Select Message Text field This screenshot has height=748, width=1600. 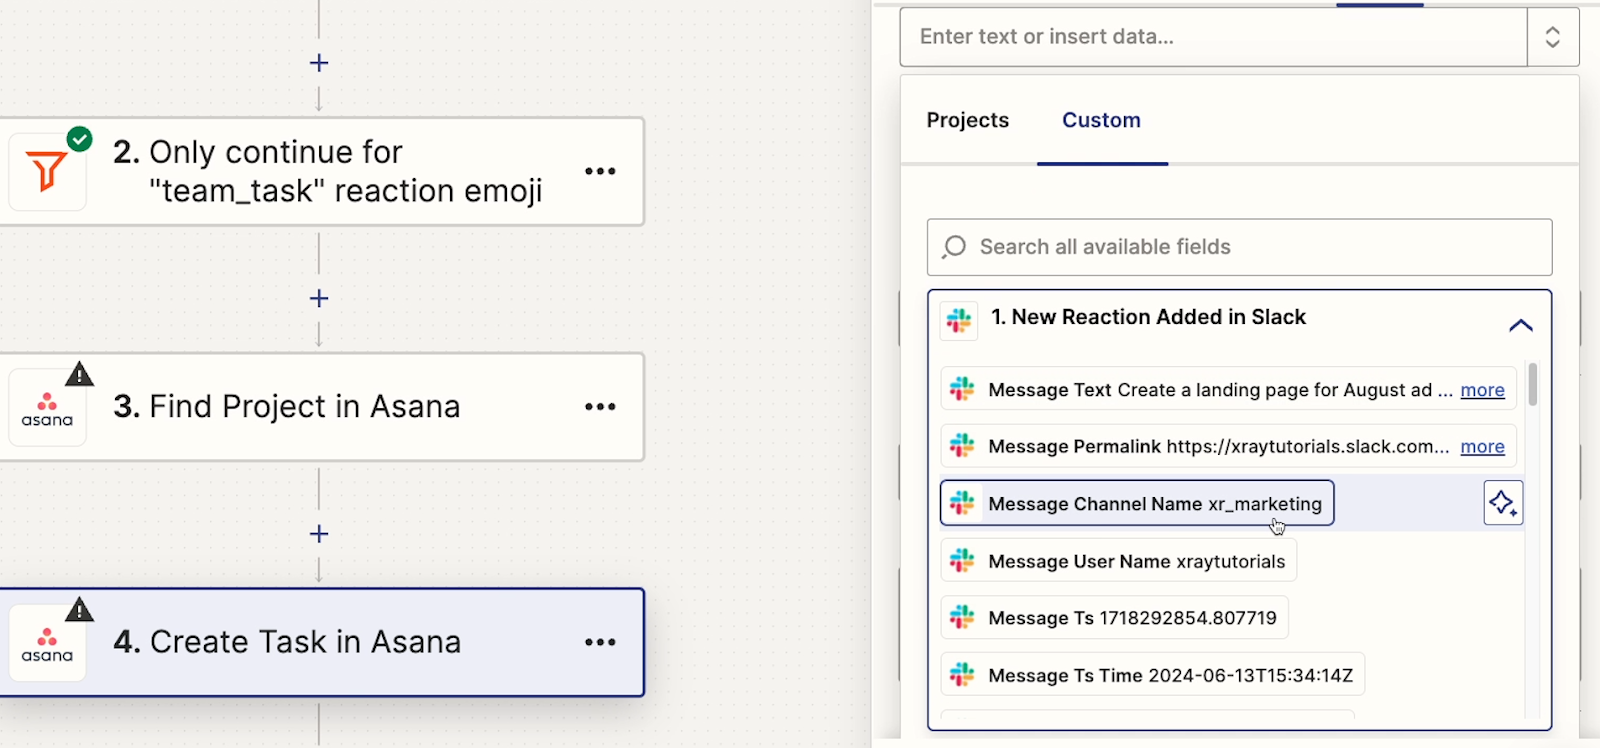1228,389
